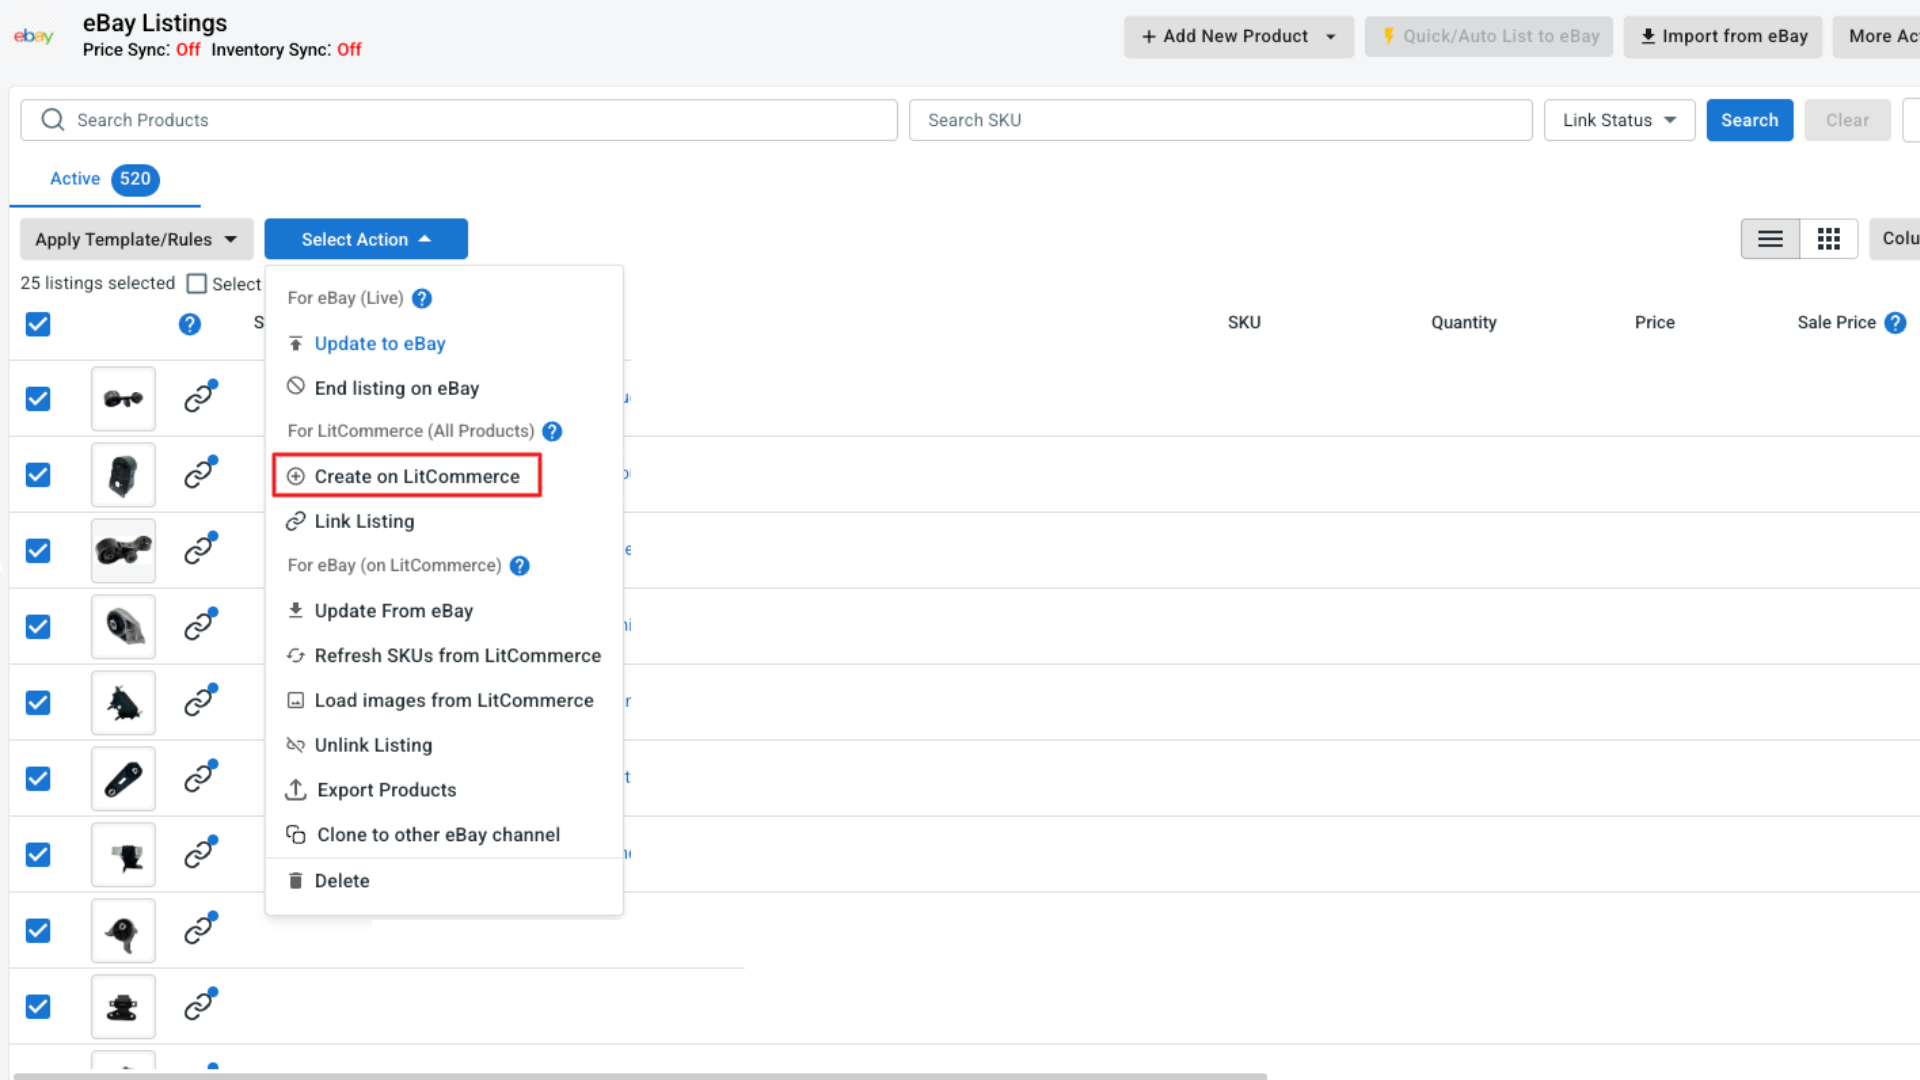
Task: Uncheck the second product row checkbox
Action: 38,475
